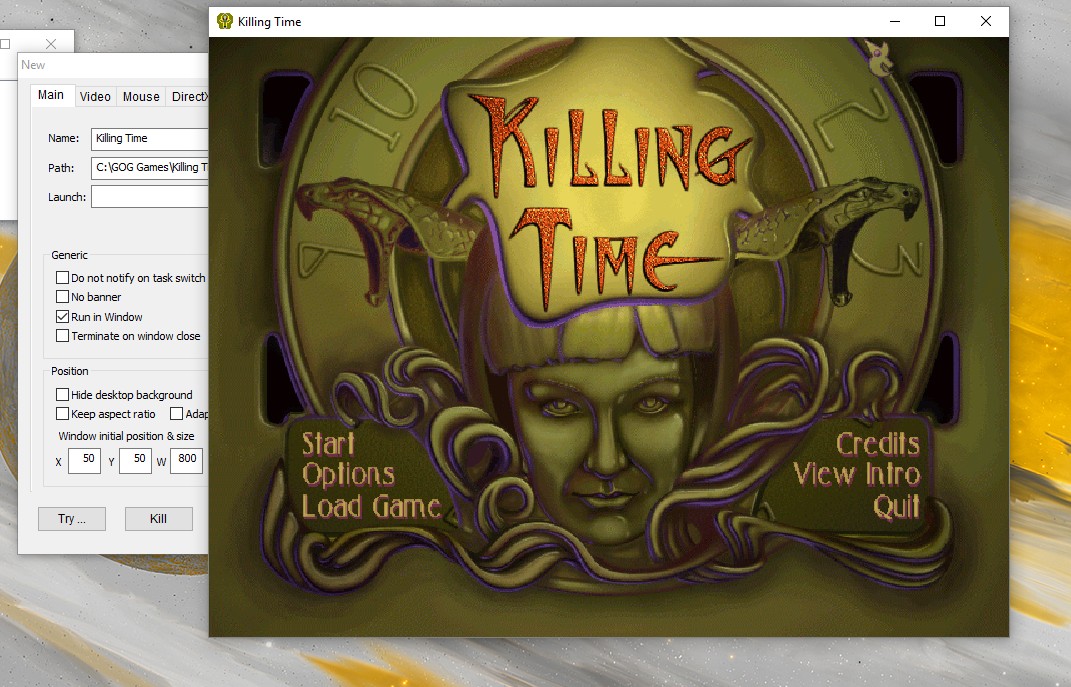The width and height of the screenshot is (1071, 687).
Task: Minimize the Killing Time window
Action: [x=895, y=21]
